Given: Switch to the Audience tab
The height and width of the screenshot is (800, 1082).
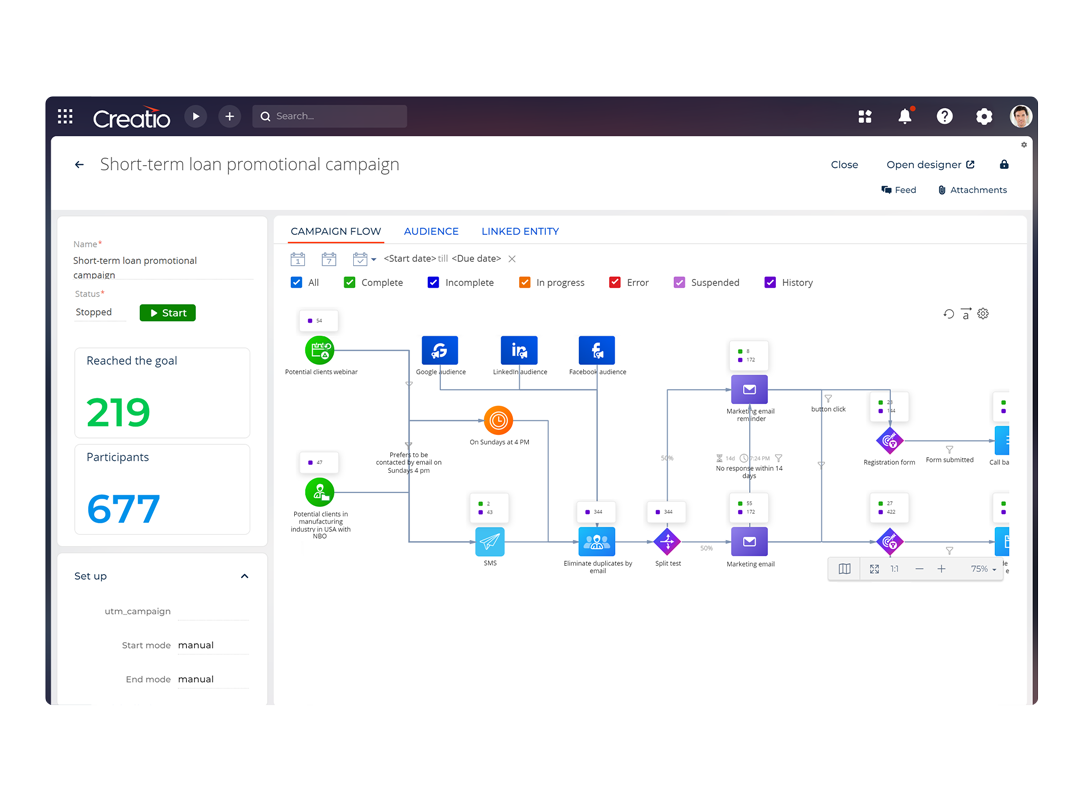Looking at the screenshot, I should (x=431, y=231).
